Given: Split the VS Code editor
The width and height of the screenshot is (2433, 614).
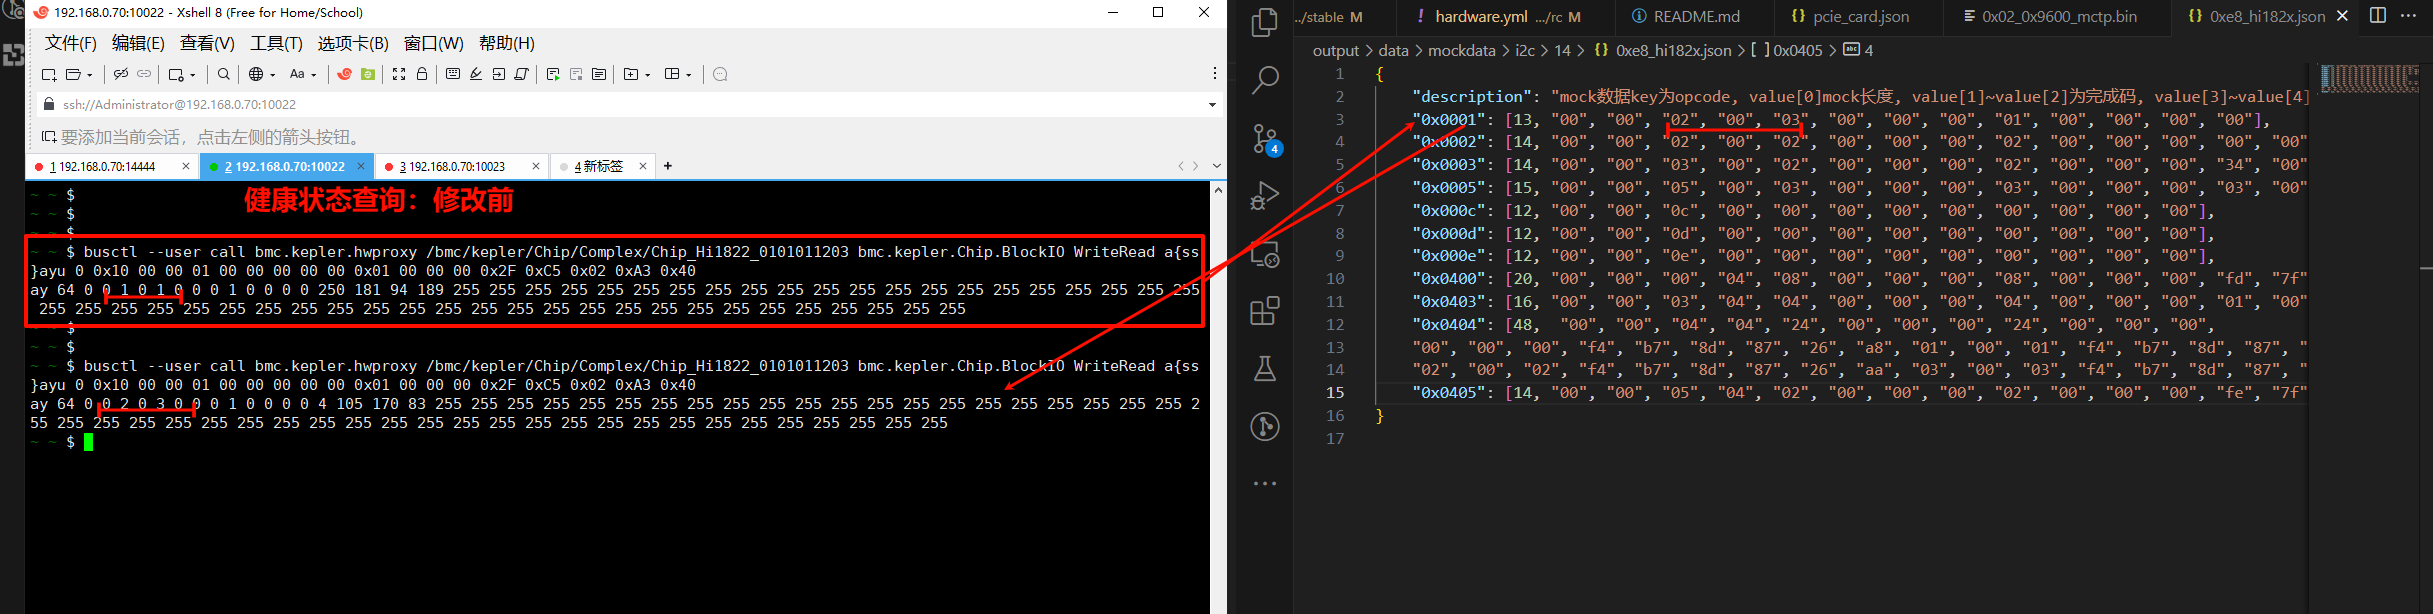Looking at the screenshot, I should pos(2378,15).
